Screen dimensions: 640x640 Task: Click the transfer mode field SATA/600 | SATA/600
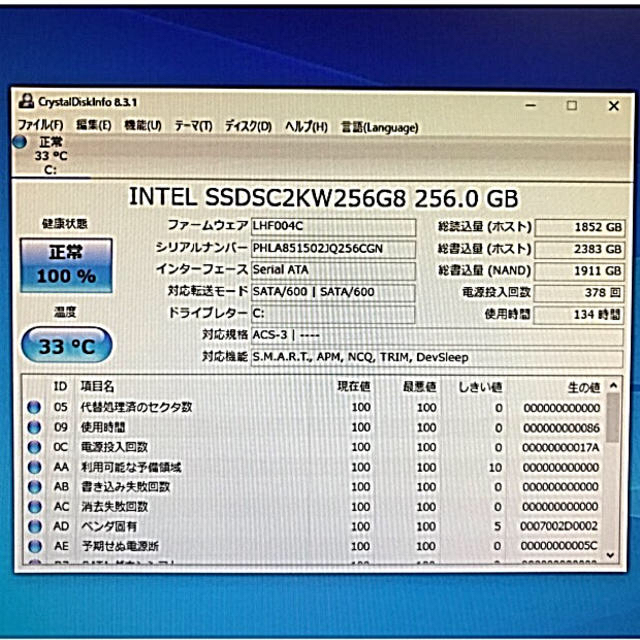click(x=333, y=292)
